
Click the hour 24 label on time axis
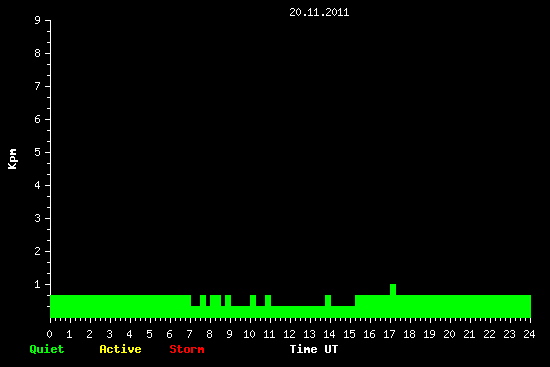pos(529,334)
